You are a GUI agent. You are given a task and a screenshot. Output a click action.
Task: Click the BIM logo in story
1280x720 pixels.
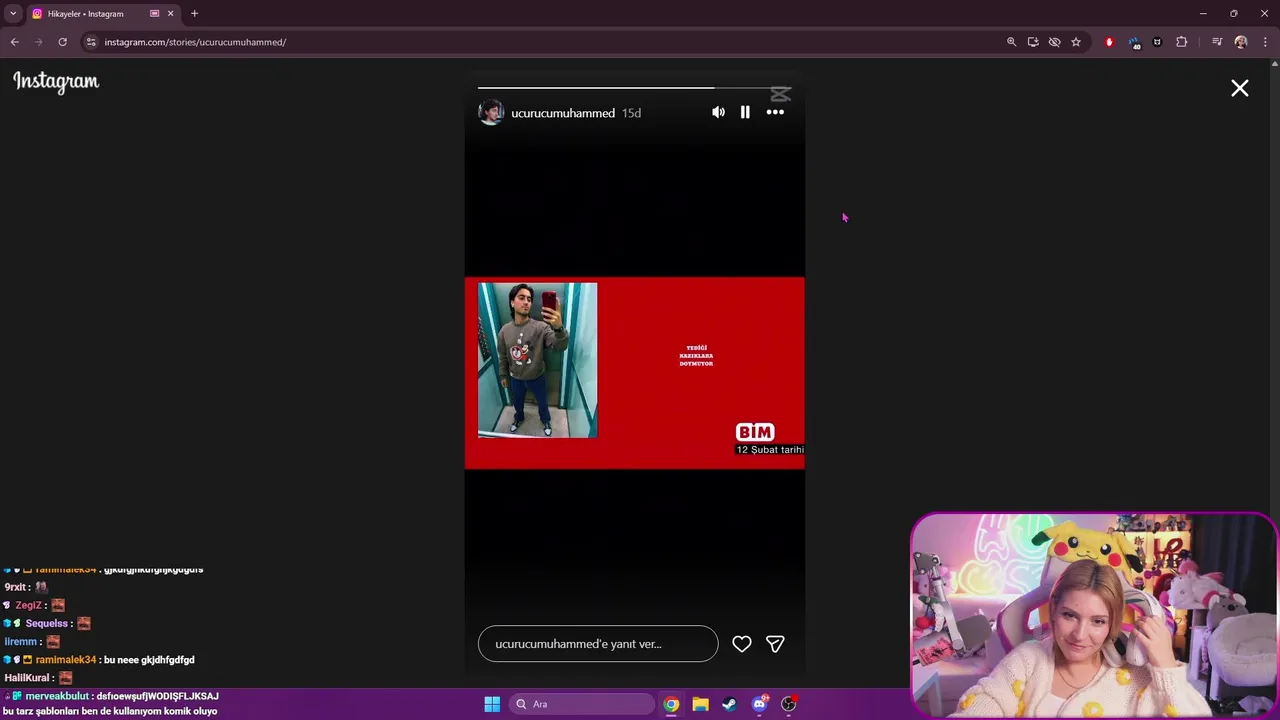[x=755, y=432]
